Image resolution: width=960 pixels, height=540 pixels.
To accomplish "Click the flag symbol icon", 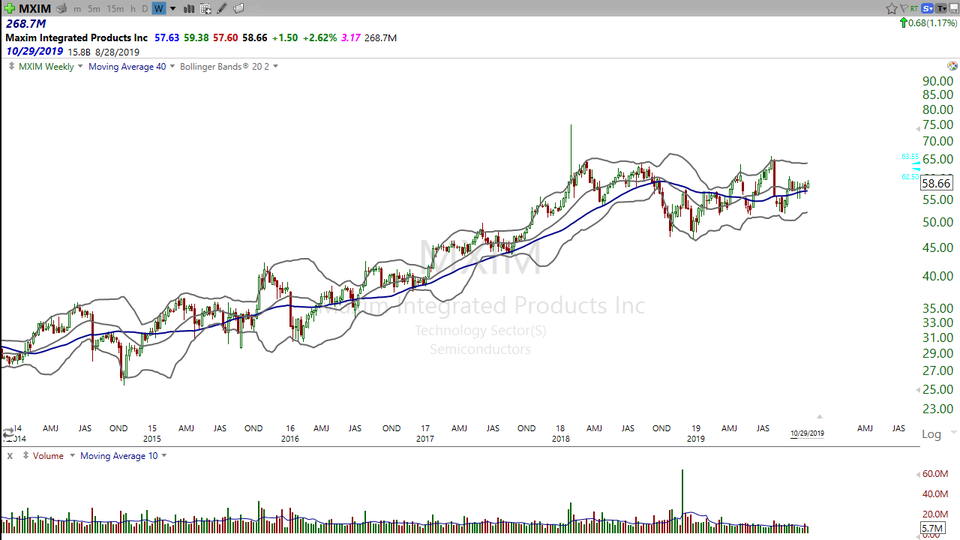I will [x=904, y=9].
